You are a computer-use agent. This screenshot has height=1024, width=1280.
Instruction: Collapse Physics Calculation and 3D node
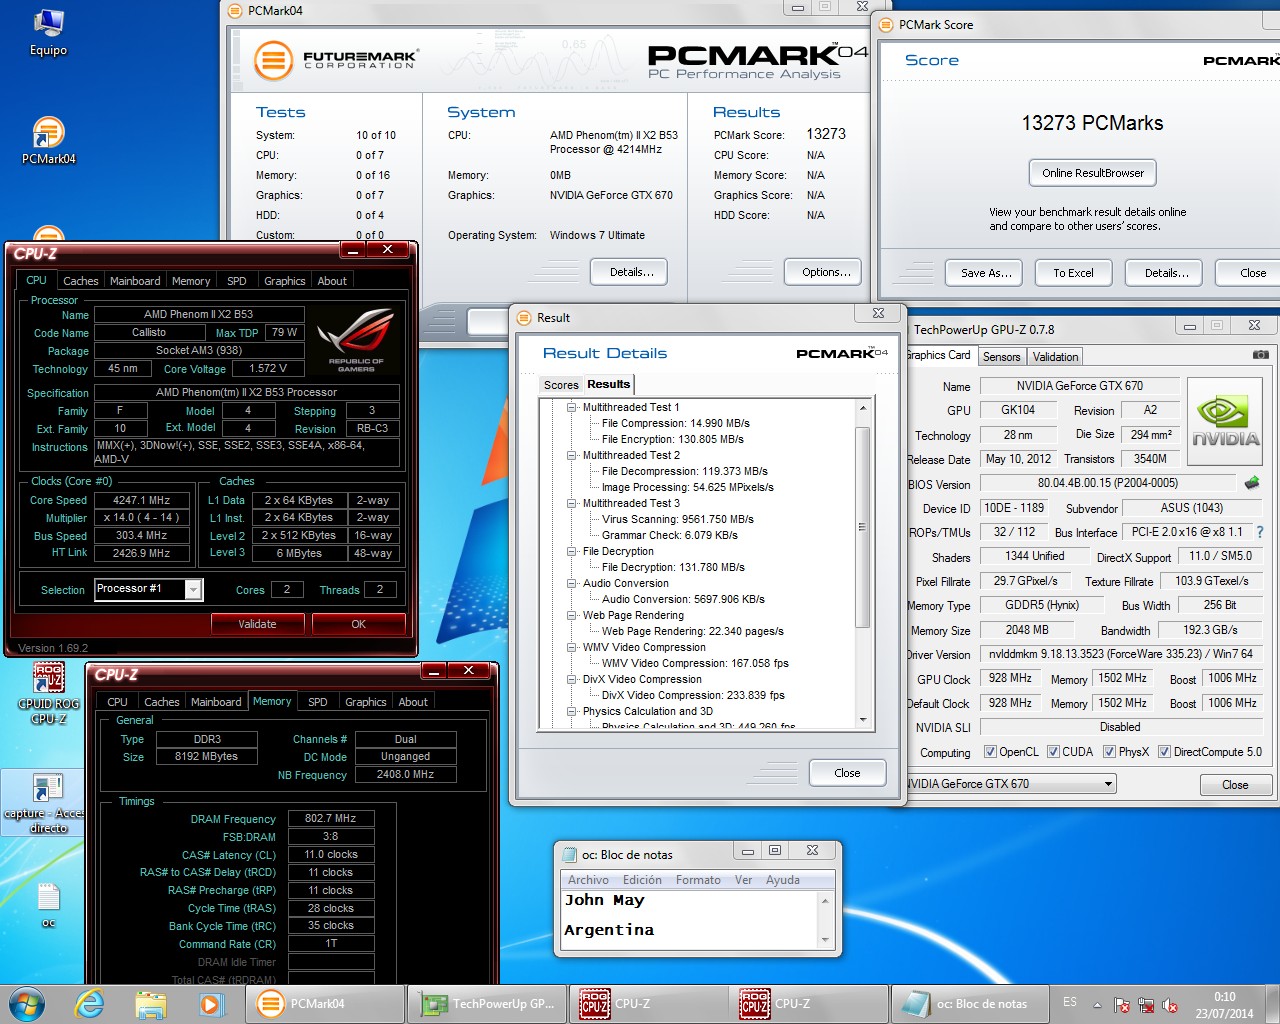pyautogui.click(x=572, y=711)
